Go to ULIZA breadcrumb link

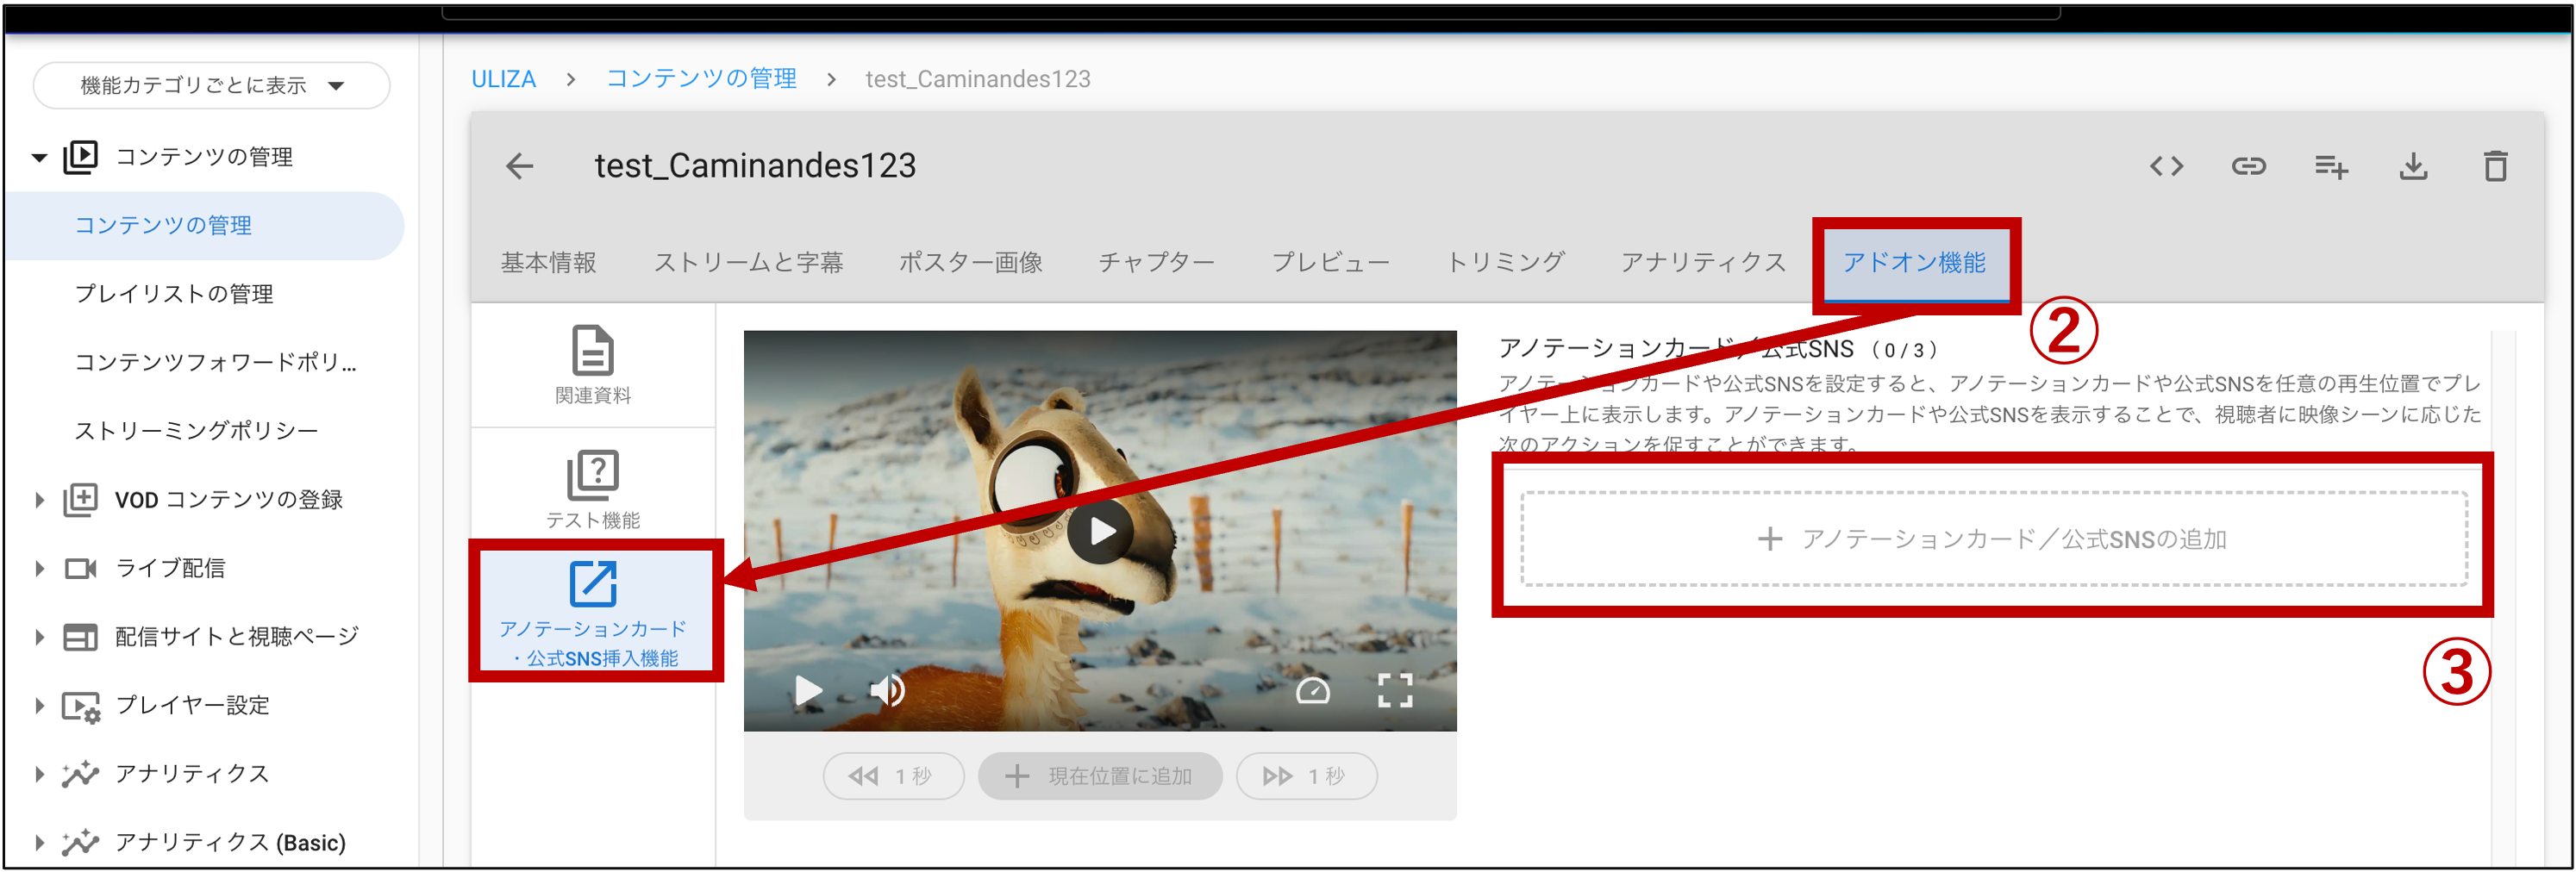coord(503,79)
